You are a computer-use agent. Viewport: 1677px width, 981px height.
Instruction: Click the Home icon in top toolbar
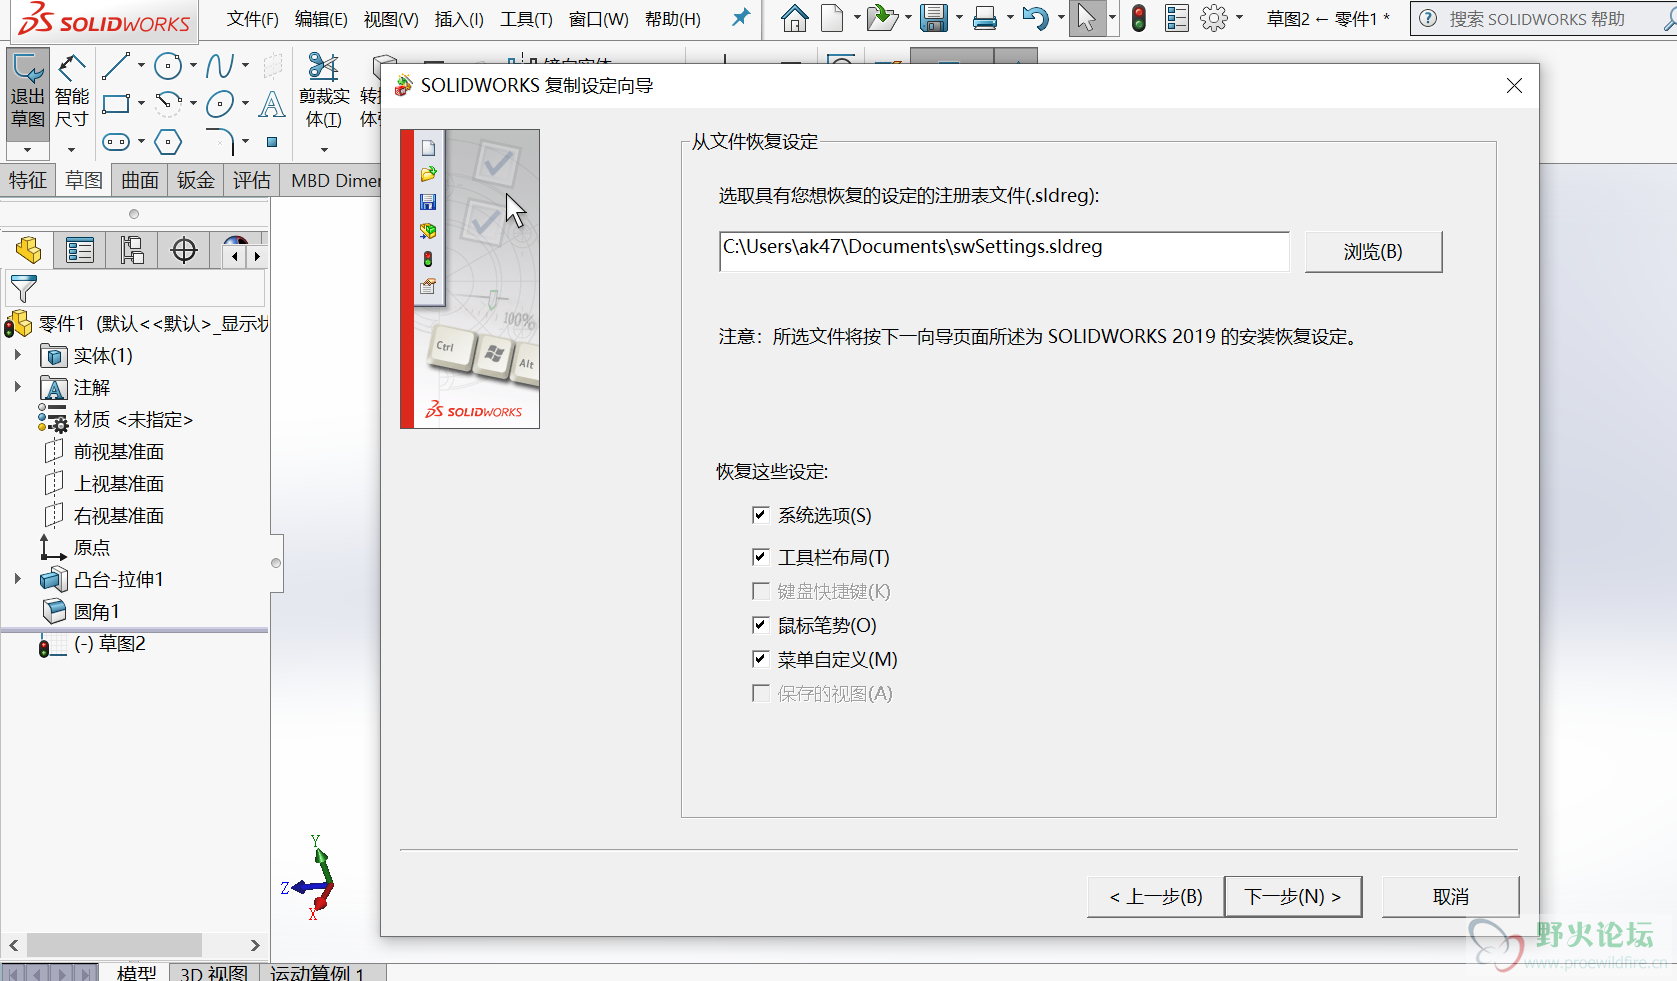click(795, 18)
